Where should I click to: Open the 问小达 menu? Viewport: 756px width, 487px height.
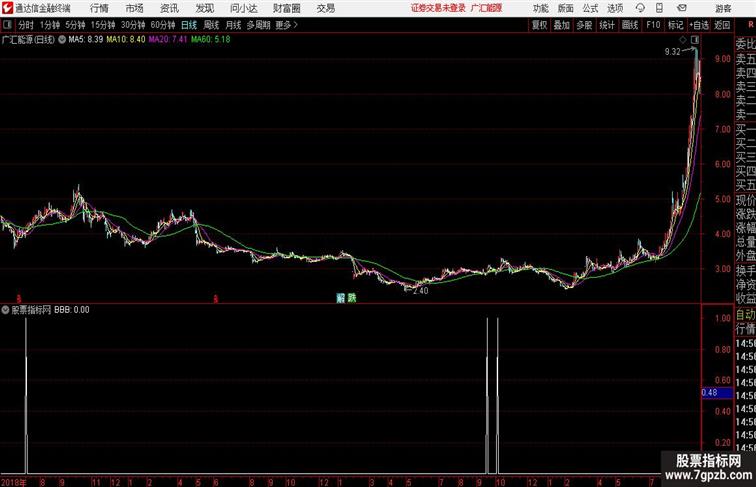(243, 8)
